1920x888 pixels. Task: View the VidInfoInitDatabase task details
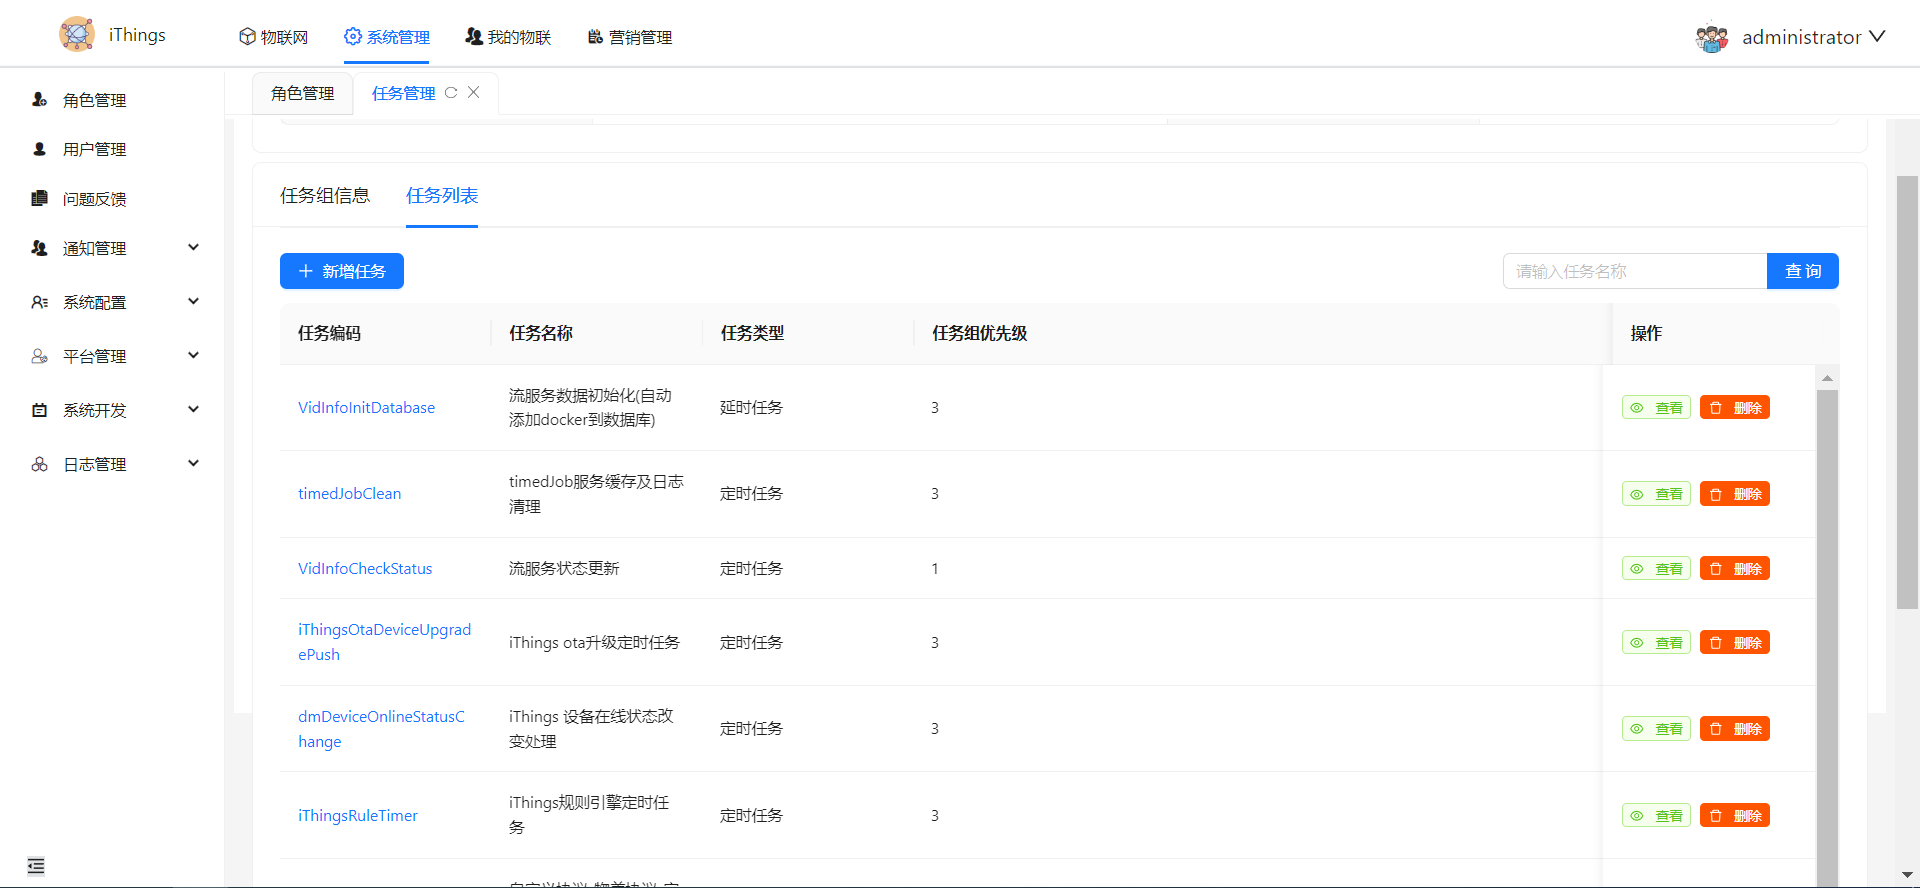pos(1656,408)
